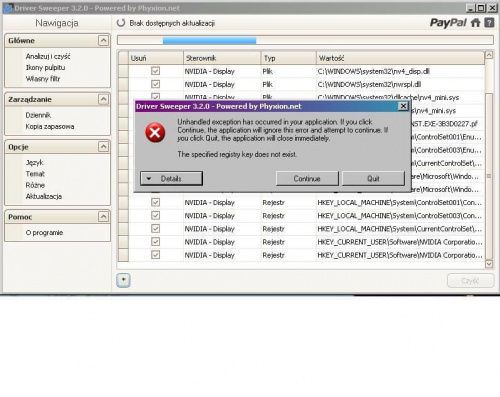Collapse the Zarządzanie navigation section
The image size is (500, 397).
coord(103,99)
